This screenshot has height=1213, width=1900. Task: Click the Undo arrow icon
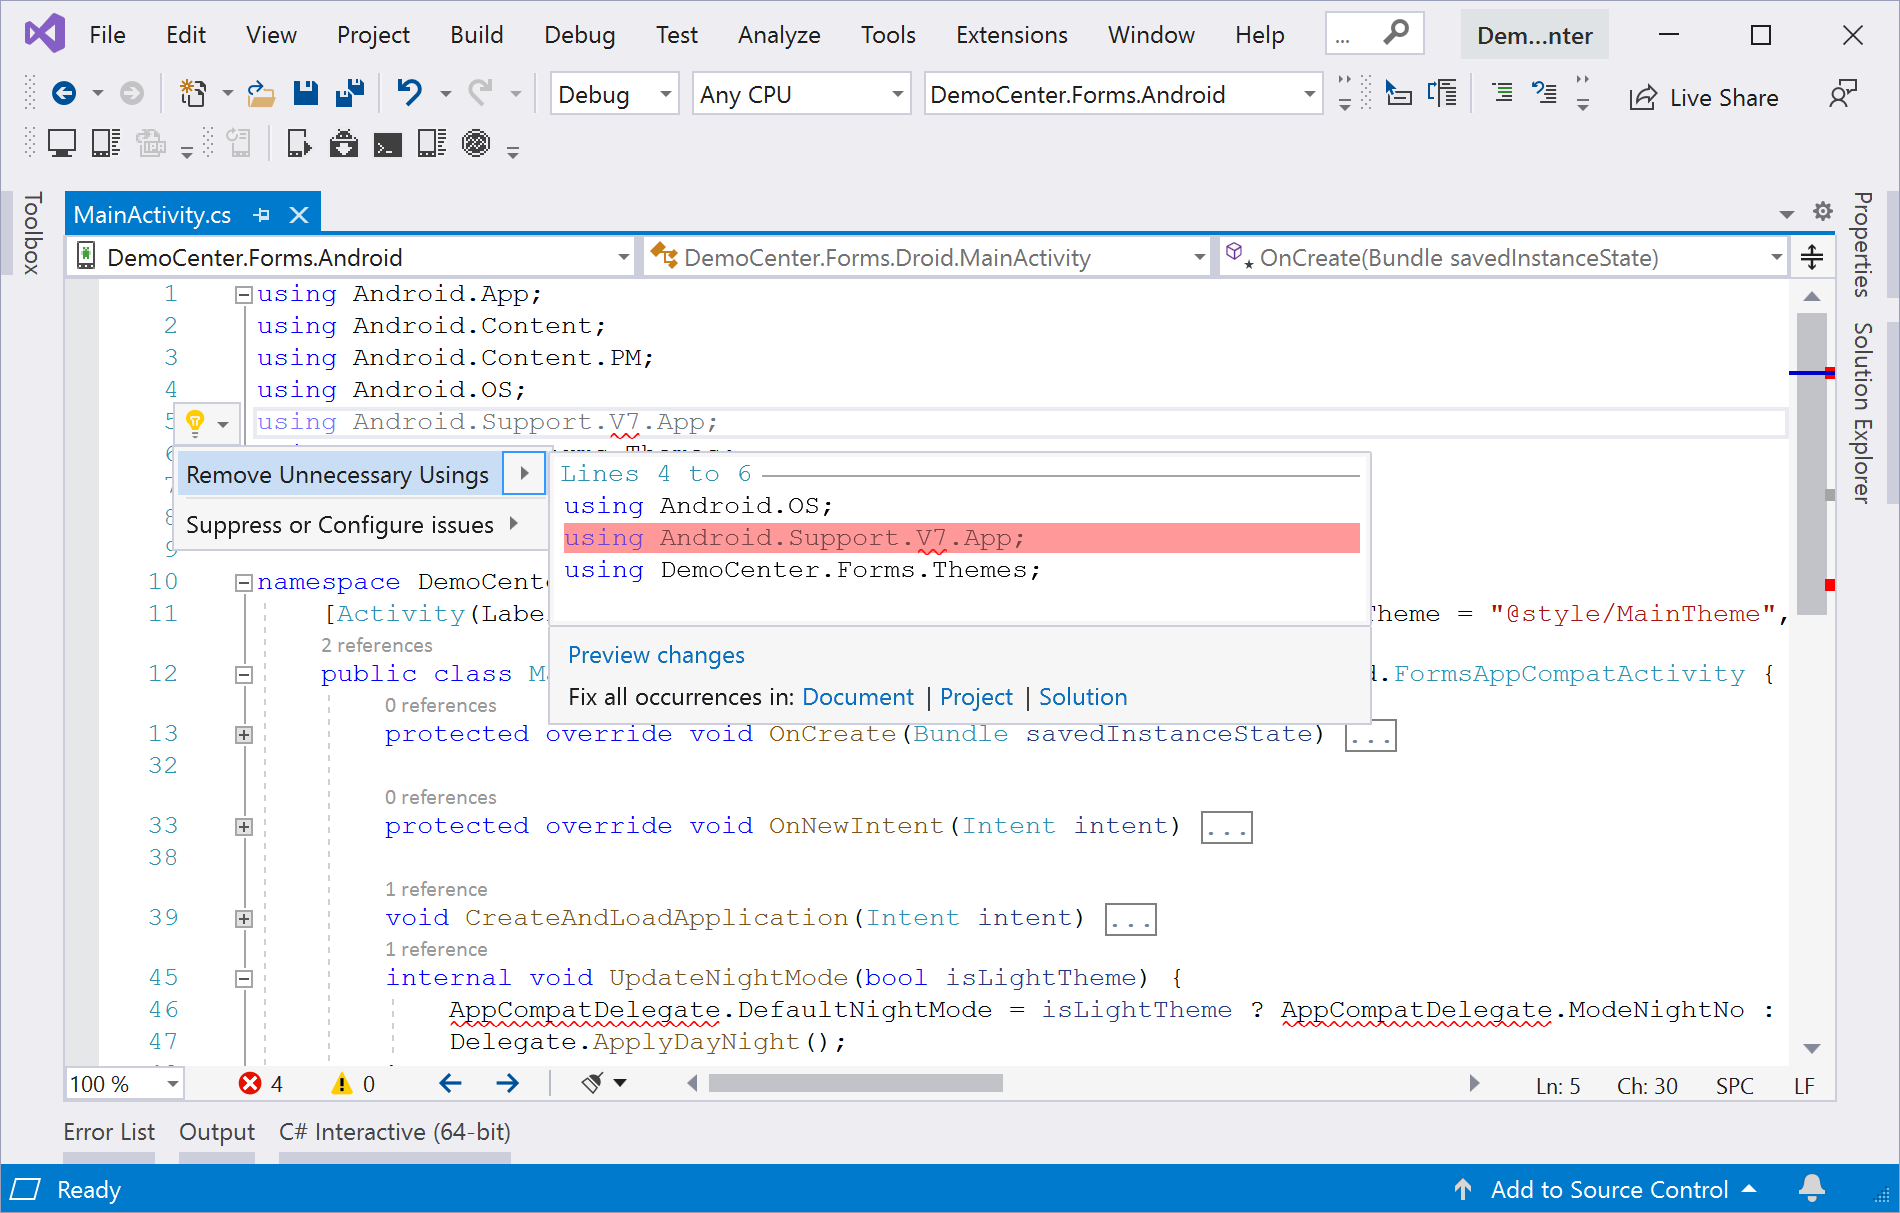[409, 94]
